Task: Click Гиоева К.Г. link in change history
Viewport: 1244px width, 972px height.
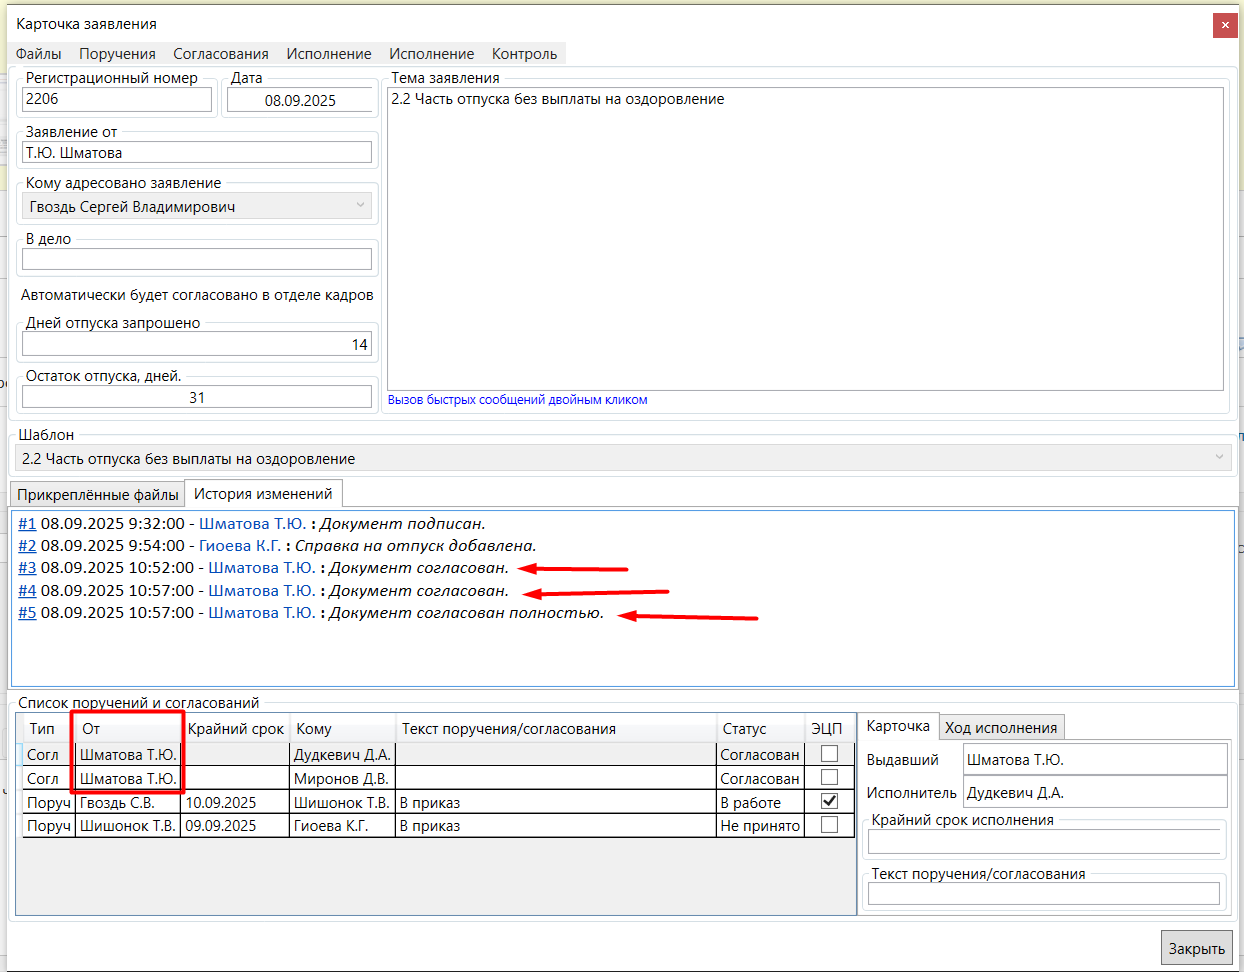Action: tap(240, 546)
